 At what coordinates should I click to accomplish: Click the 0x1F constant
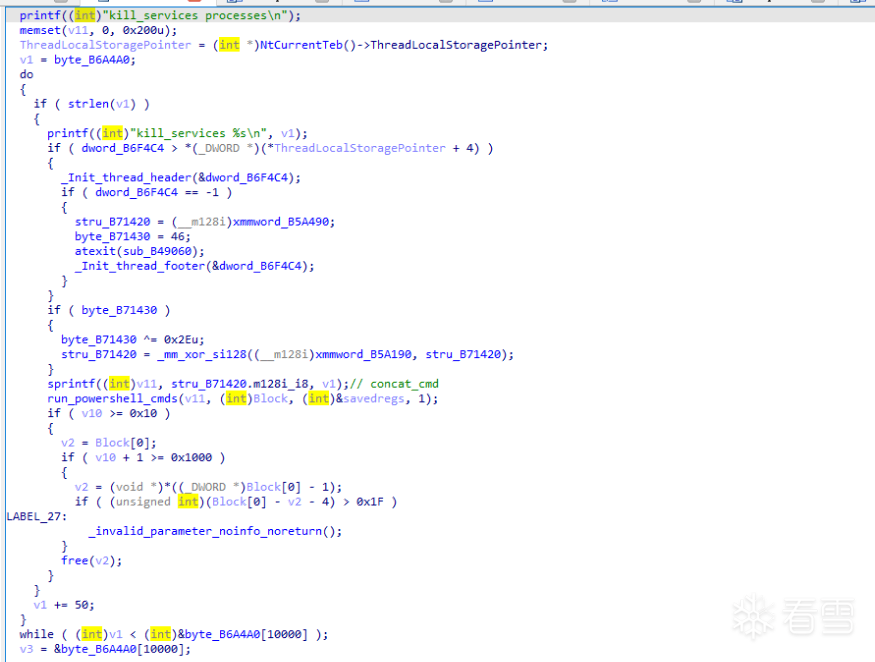370,502
